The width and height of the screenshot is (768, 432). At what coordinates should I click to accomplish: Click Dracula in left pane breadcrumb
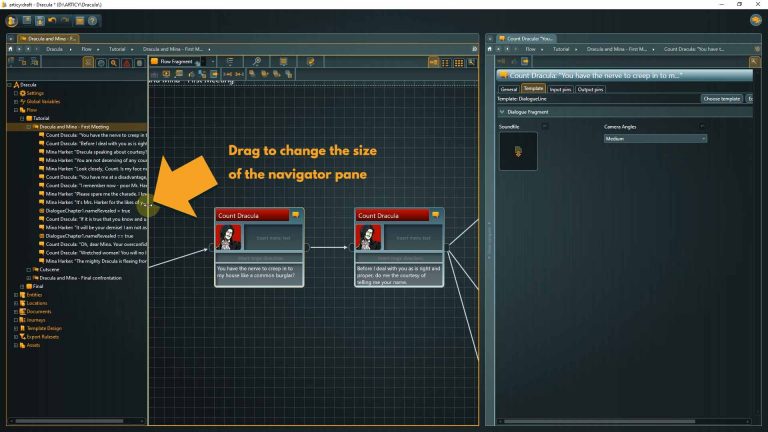[x=54, y=49]
